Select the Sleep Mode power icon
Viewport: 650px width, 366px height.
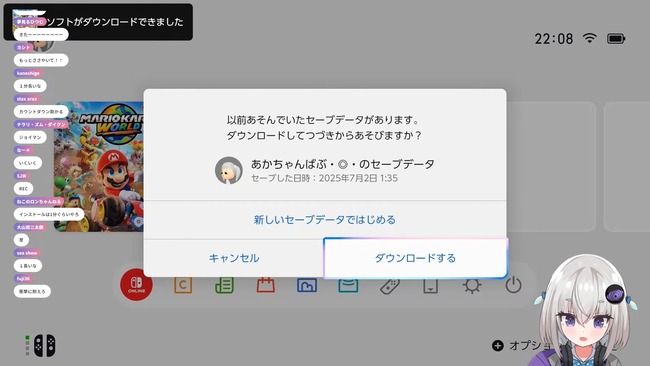513,285
